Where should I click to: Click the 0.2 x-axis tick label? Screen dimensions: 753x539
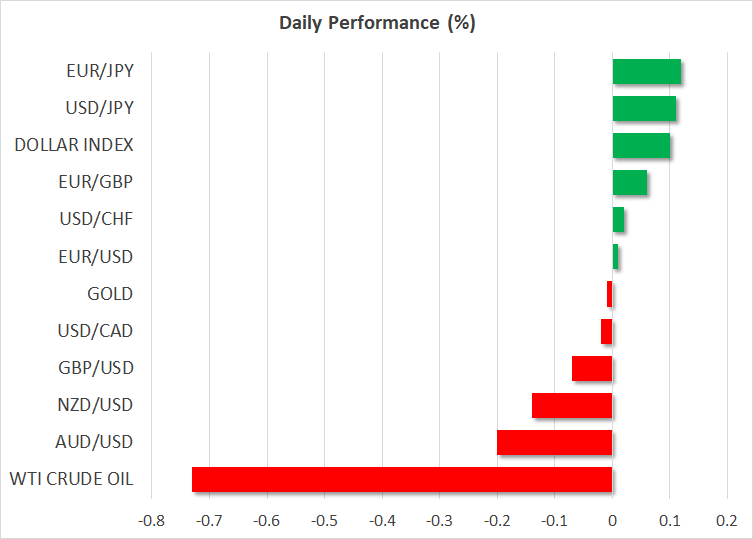pyautogui.click(x=727, y=521)
